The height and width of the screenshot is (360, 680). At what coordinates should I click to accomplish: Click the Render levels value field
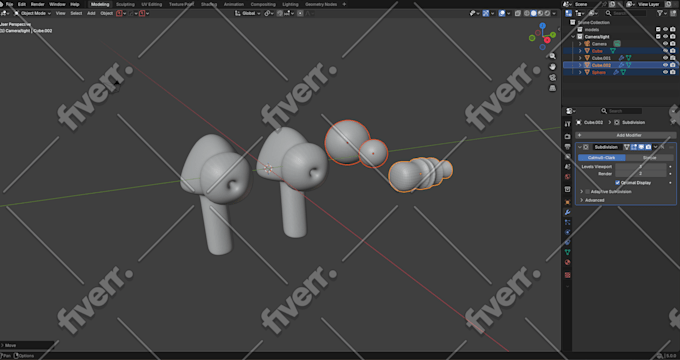641,174
